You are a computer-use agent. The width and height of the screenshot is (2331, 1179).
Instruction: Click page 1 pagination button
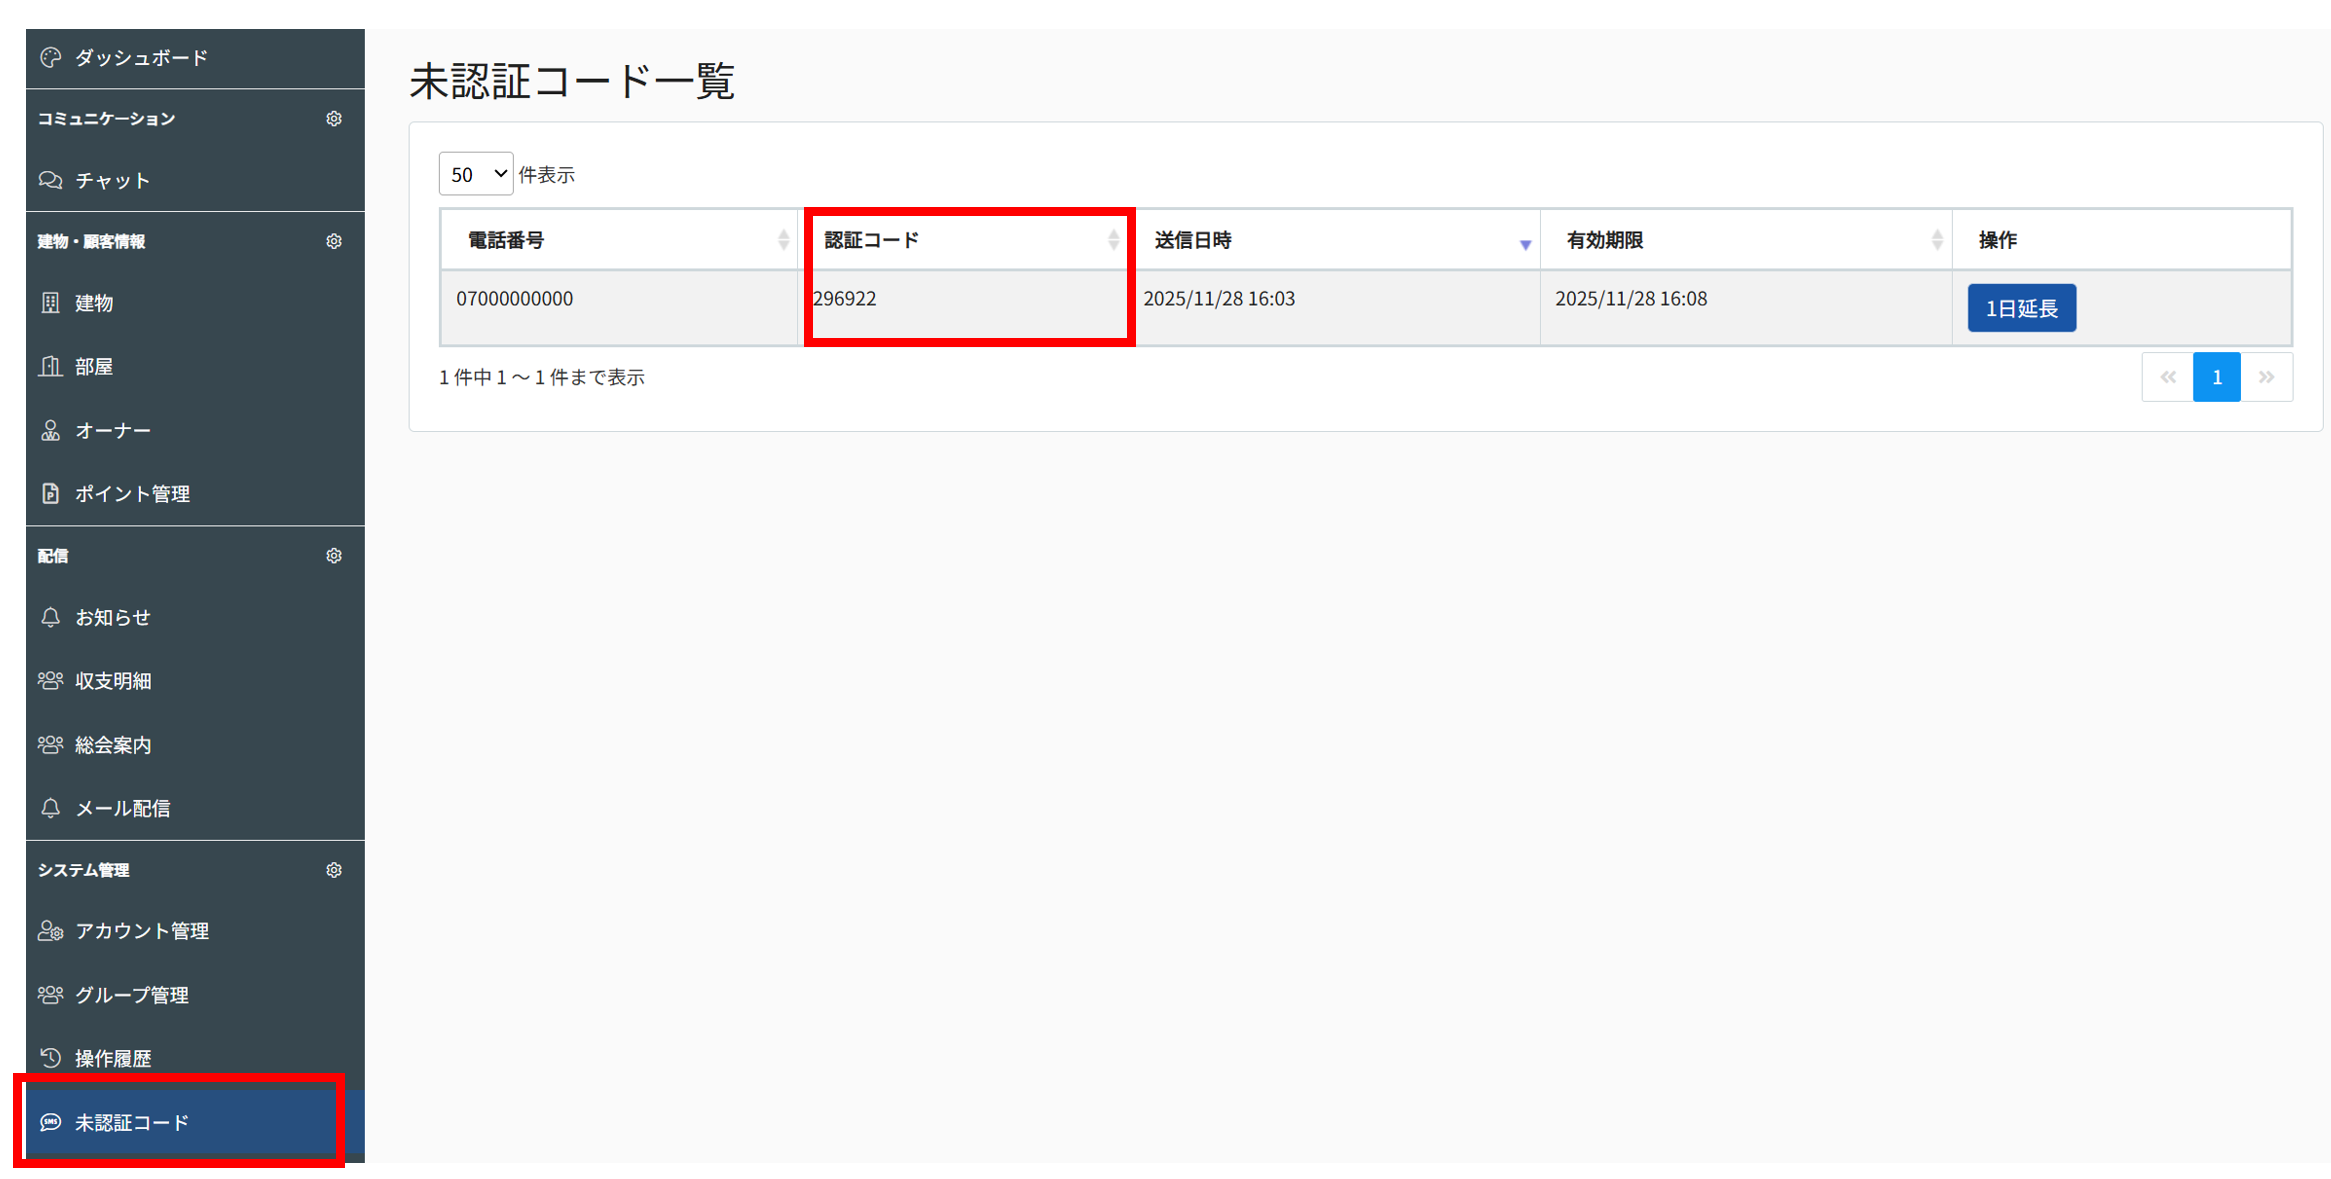[2216, 377]
